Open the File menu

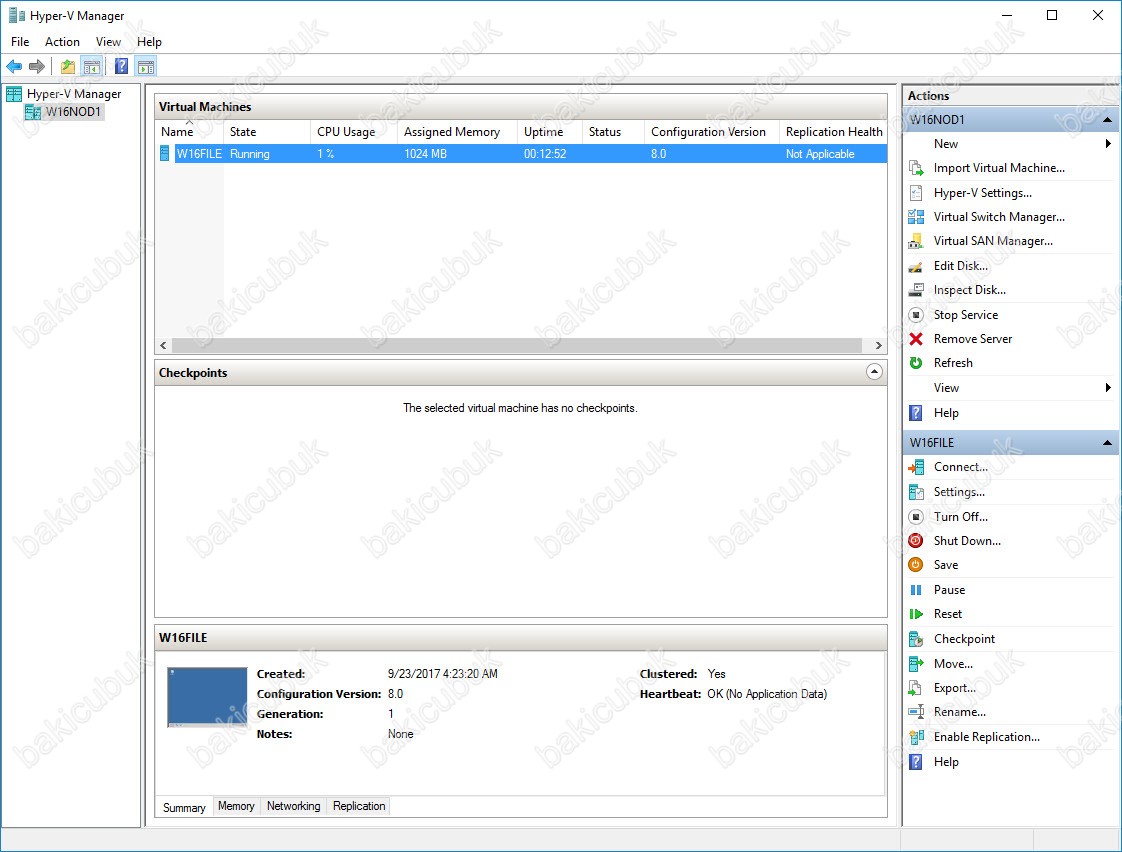(x=20, y=41)
